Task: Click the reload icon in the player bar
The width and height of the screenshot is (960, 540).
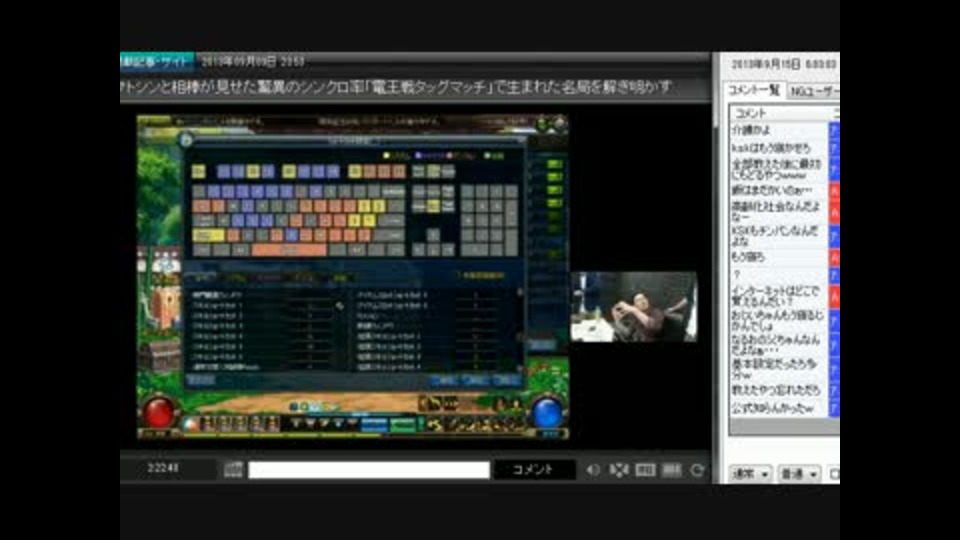Action: tap(697, 470)
